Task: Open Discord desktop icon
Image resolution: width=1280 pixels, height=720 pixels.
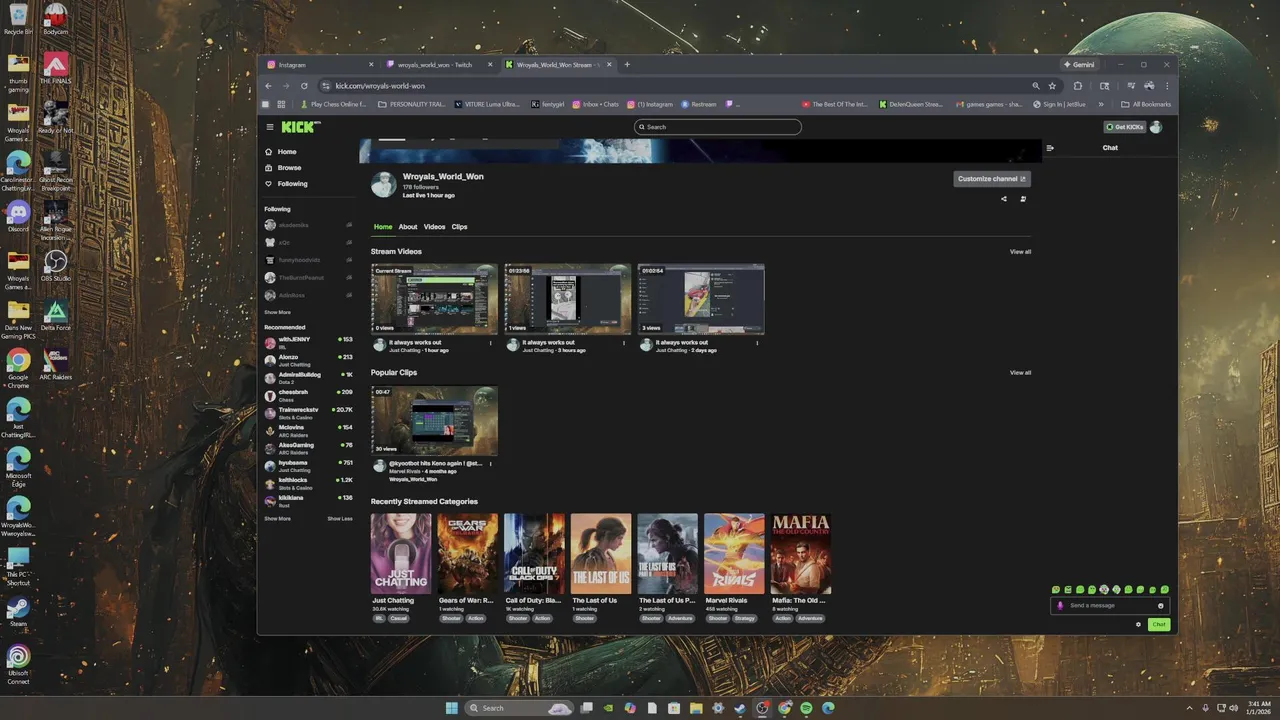Action: [x=18, y=216]
